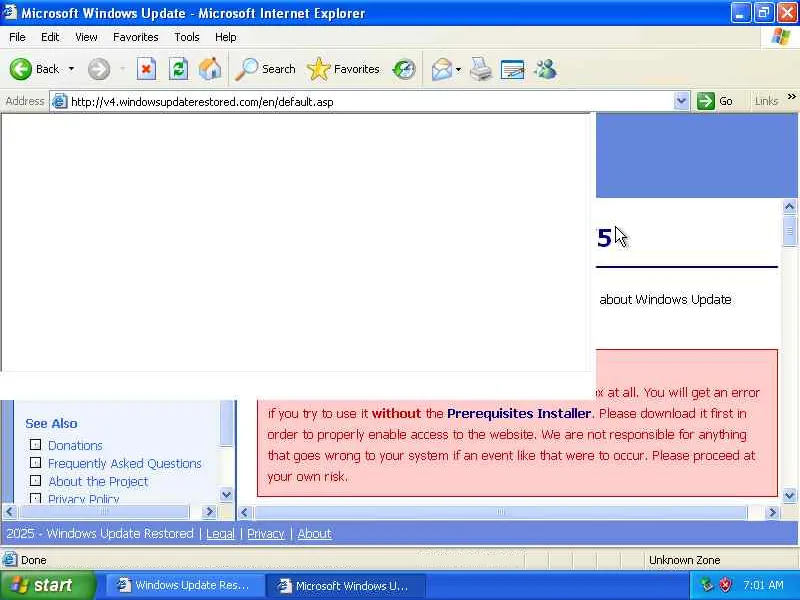Open the Edit menu

coord(50,37)
